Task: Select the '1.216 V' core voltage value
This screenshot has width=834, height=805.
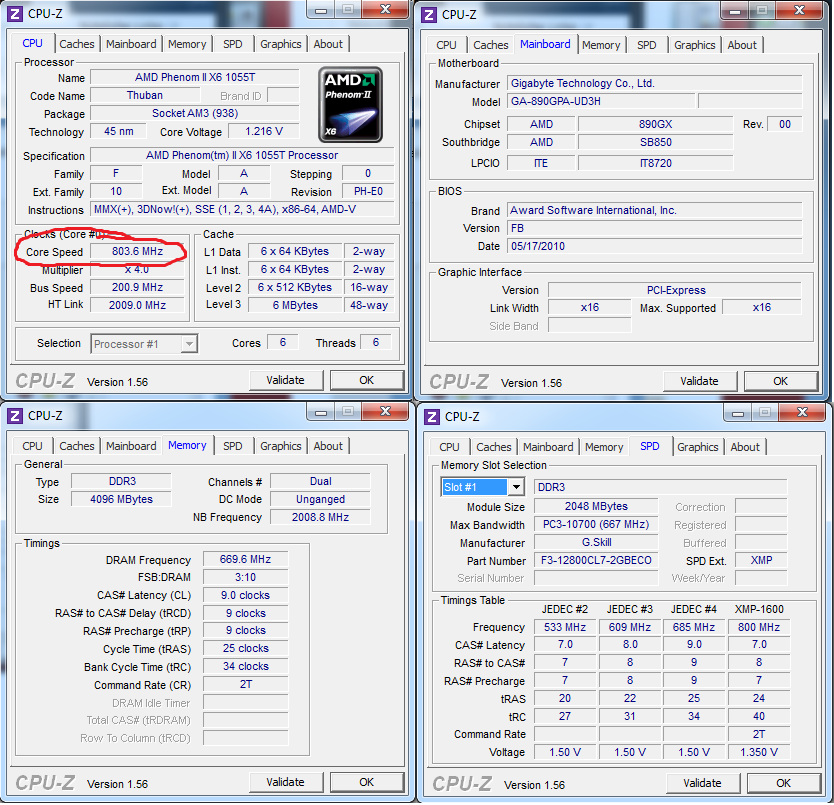Action: 264,131
